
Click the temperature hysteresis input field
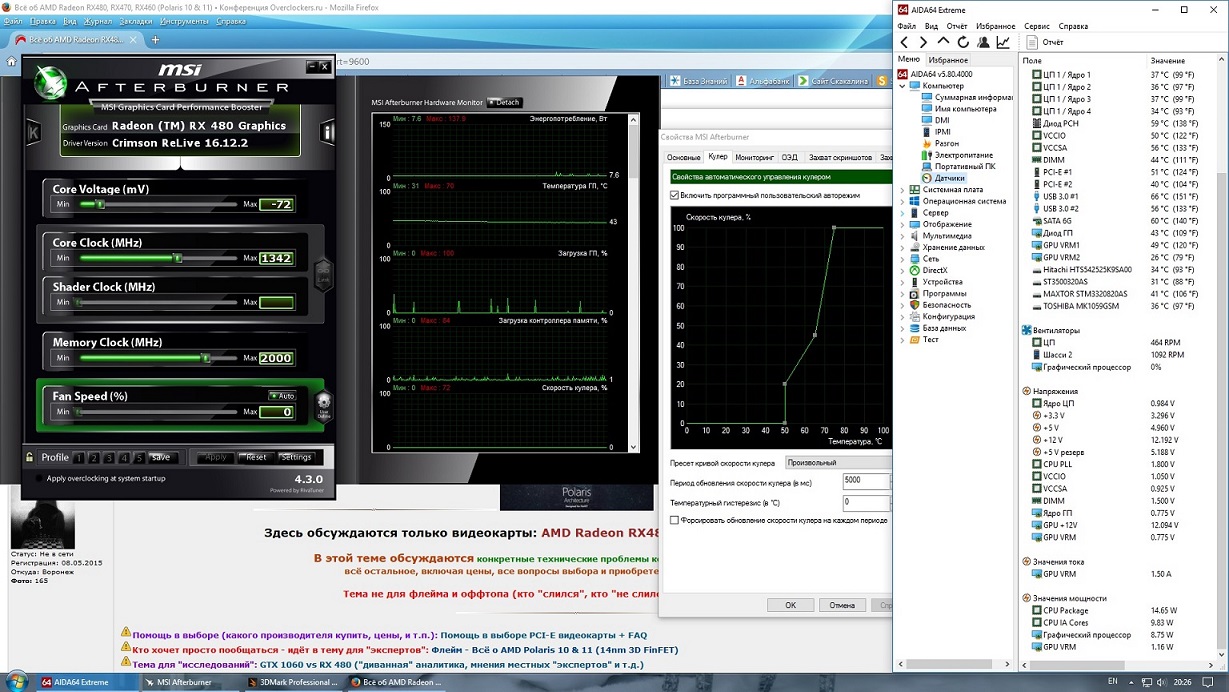coord(865,502)
